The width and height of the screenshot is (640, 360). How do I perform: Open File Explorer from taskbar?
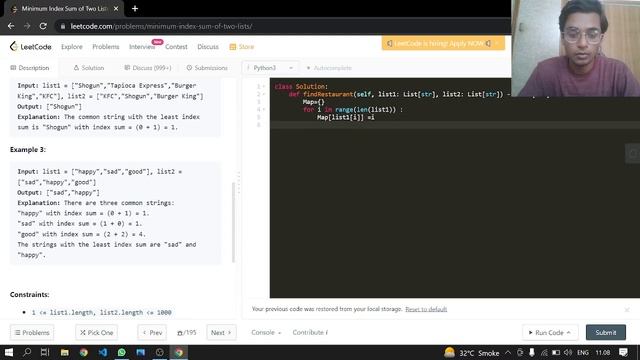(x=64, y=352)
